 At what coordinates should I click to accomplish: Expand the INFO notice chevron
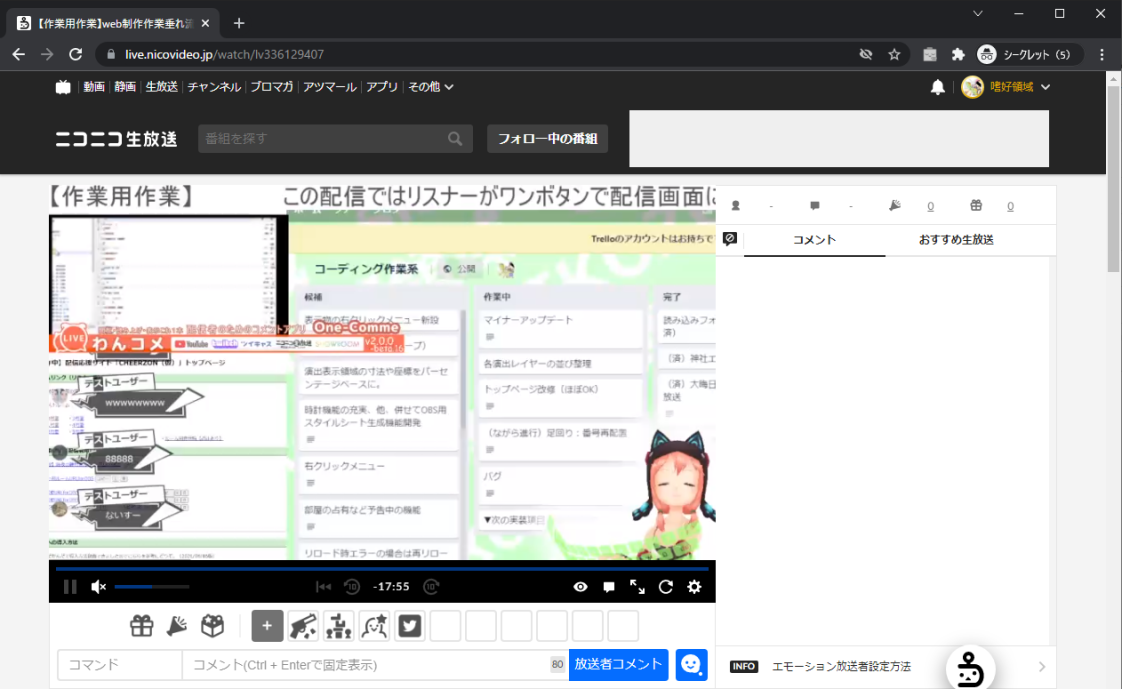click(x=1041, y=666)
